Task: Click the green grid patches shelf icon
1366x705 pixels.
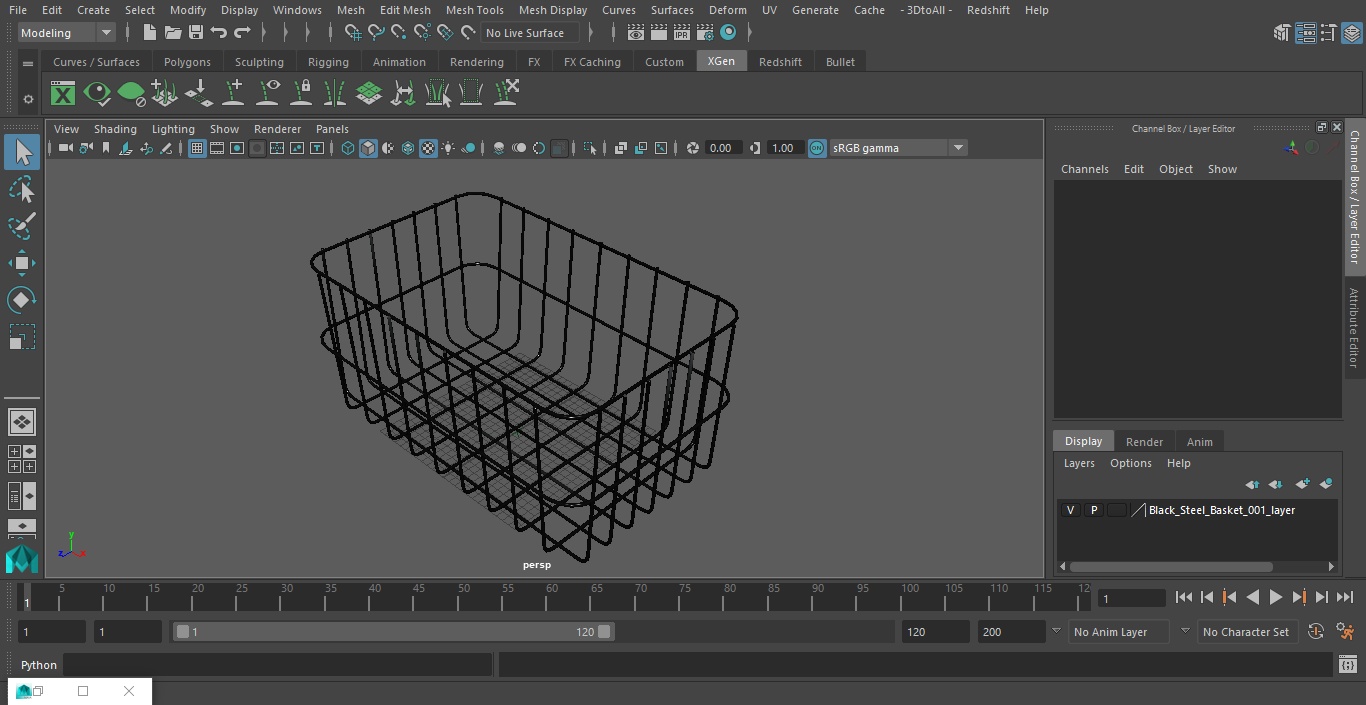Action: click(x=369, y=94)
